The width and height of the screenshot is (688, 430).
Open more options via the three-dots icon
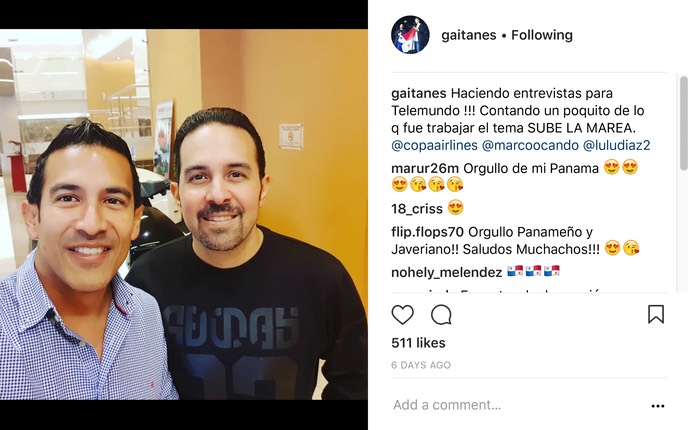pyautogui.click(x=658, y=406)
